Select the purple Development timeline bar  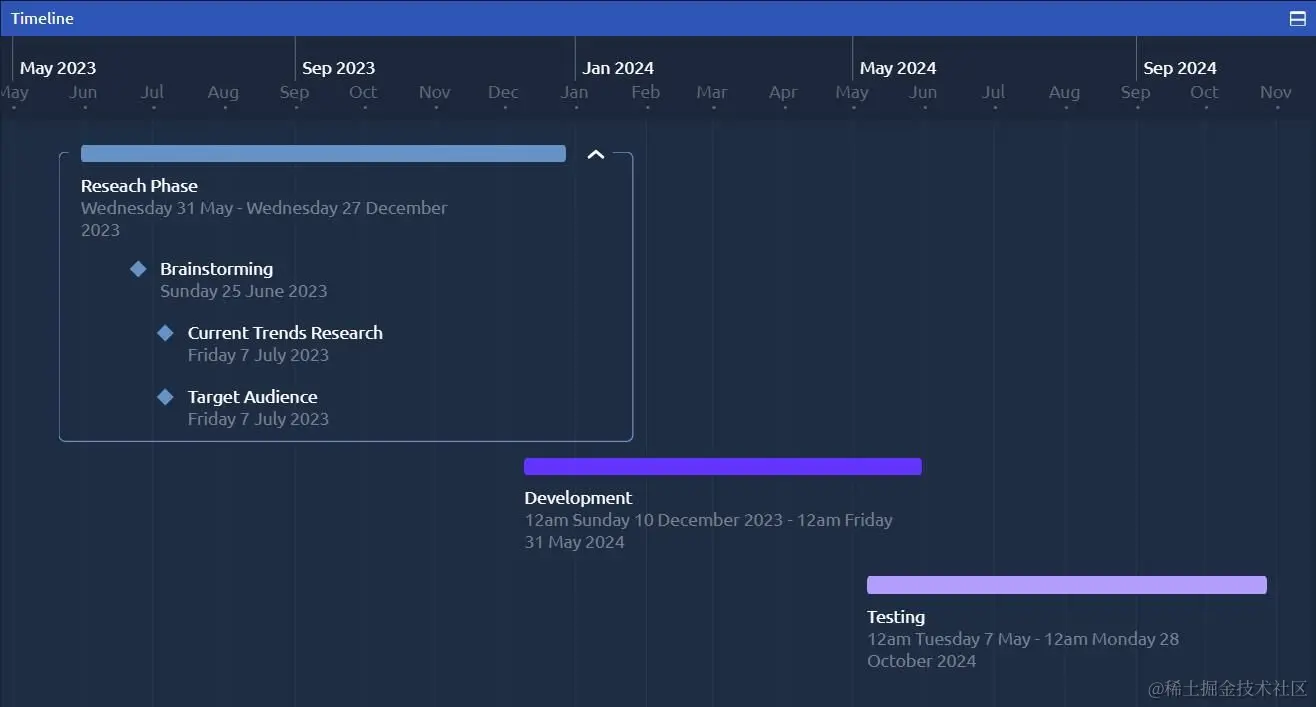[723, 466]
